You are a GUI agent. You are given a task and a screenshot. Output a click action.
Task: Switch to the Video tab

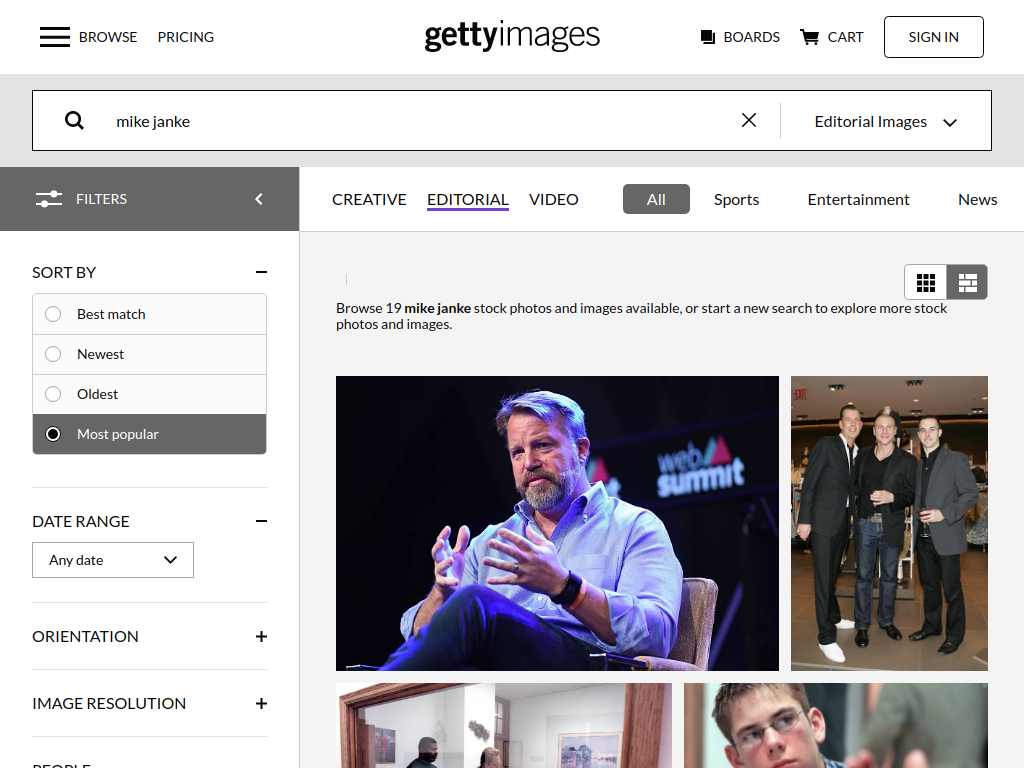[554, 199]
